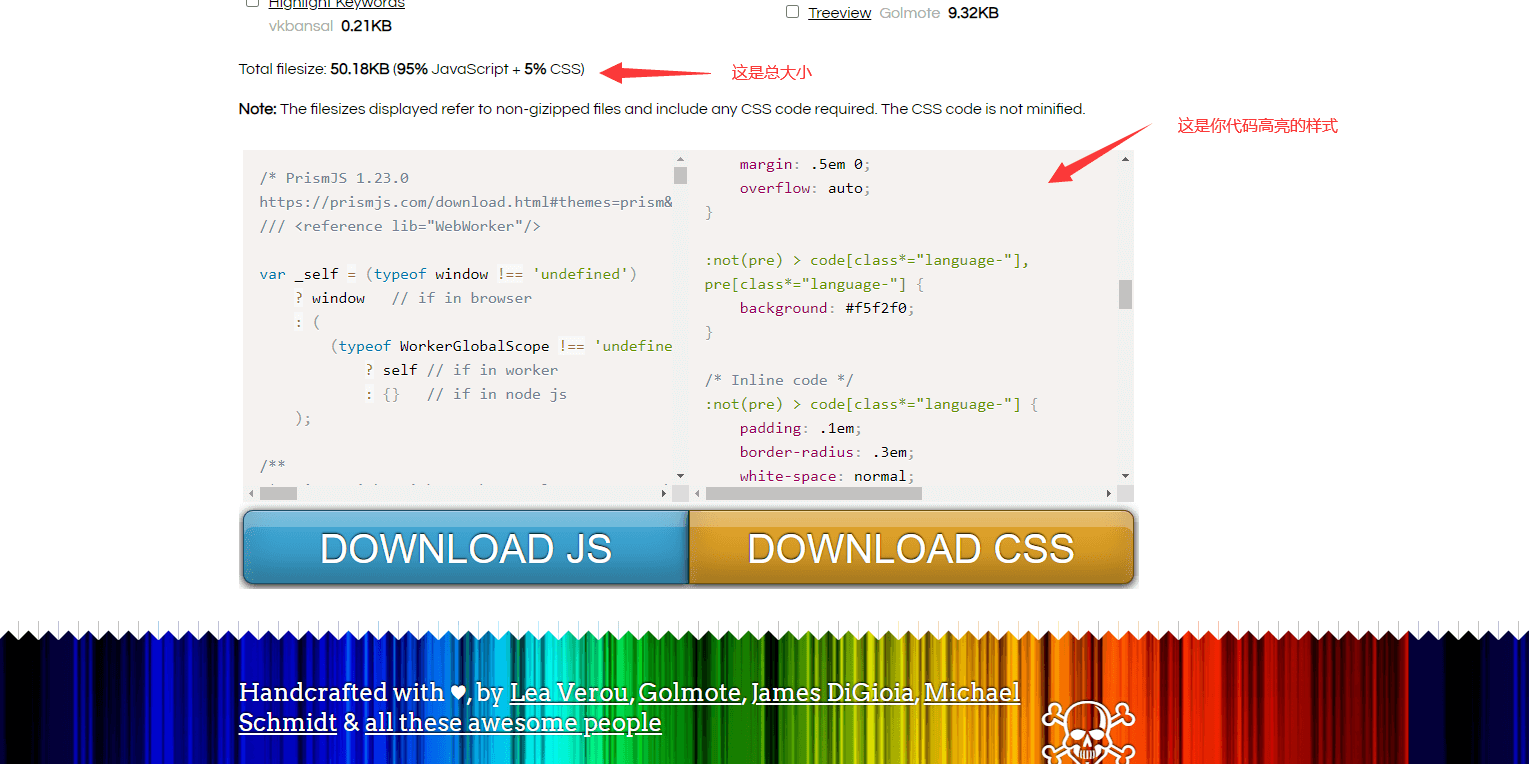This screenshot has width=1529, height=764.
Task: Open the Treeview plugin link
Action: pos(839,13)
